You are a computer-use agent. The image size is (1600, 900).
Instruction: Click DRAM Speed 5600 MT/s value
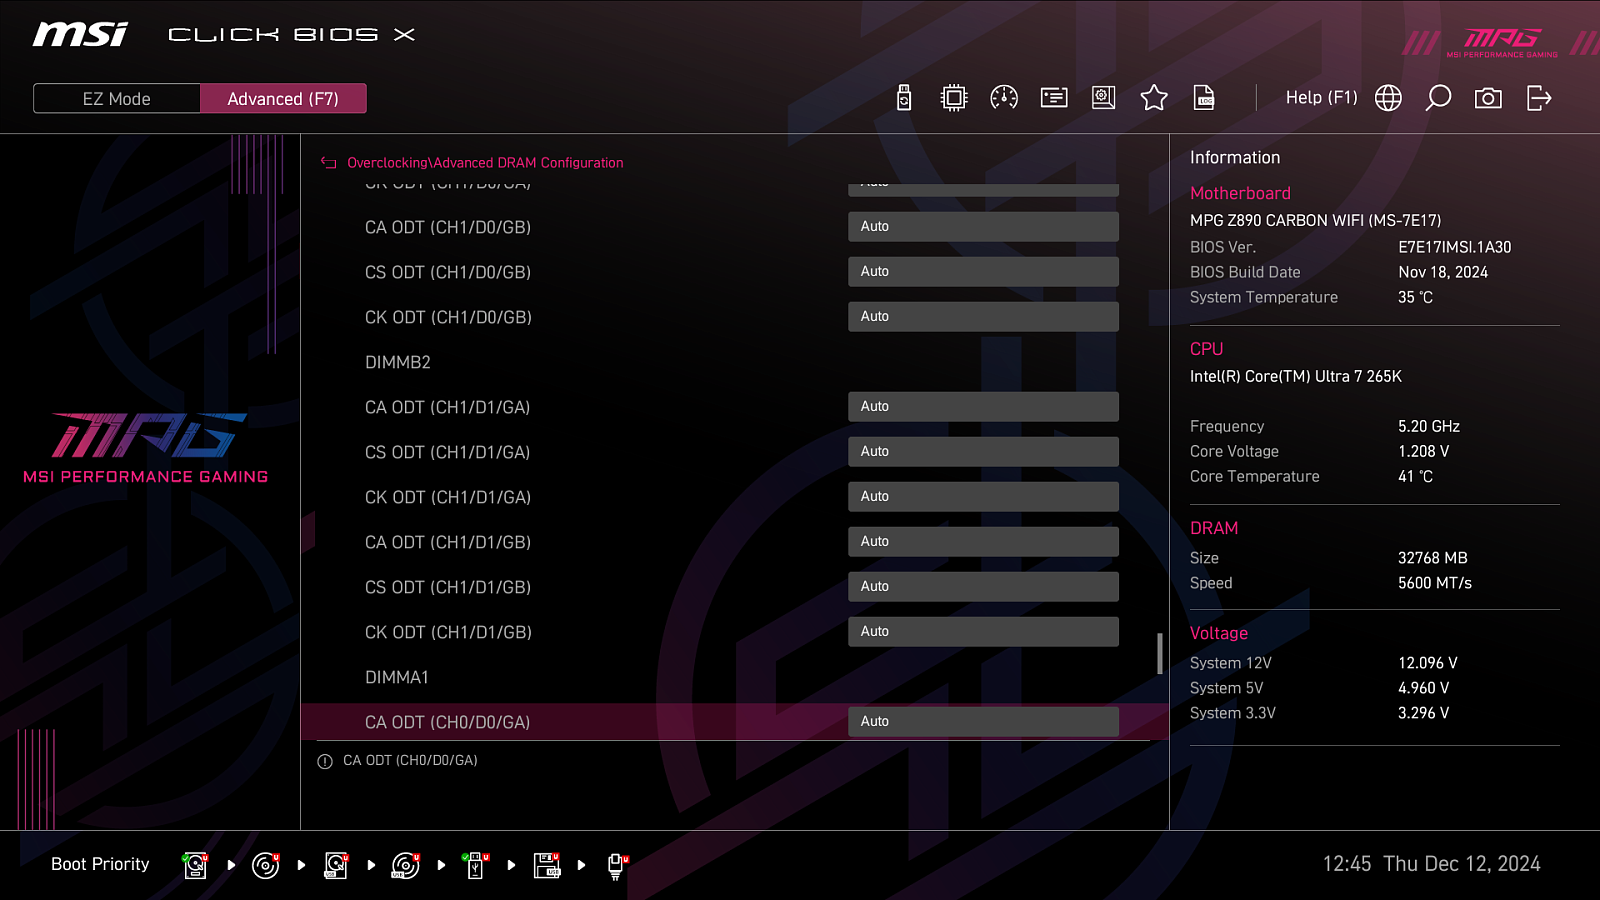[x=1435, y=584]
